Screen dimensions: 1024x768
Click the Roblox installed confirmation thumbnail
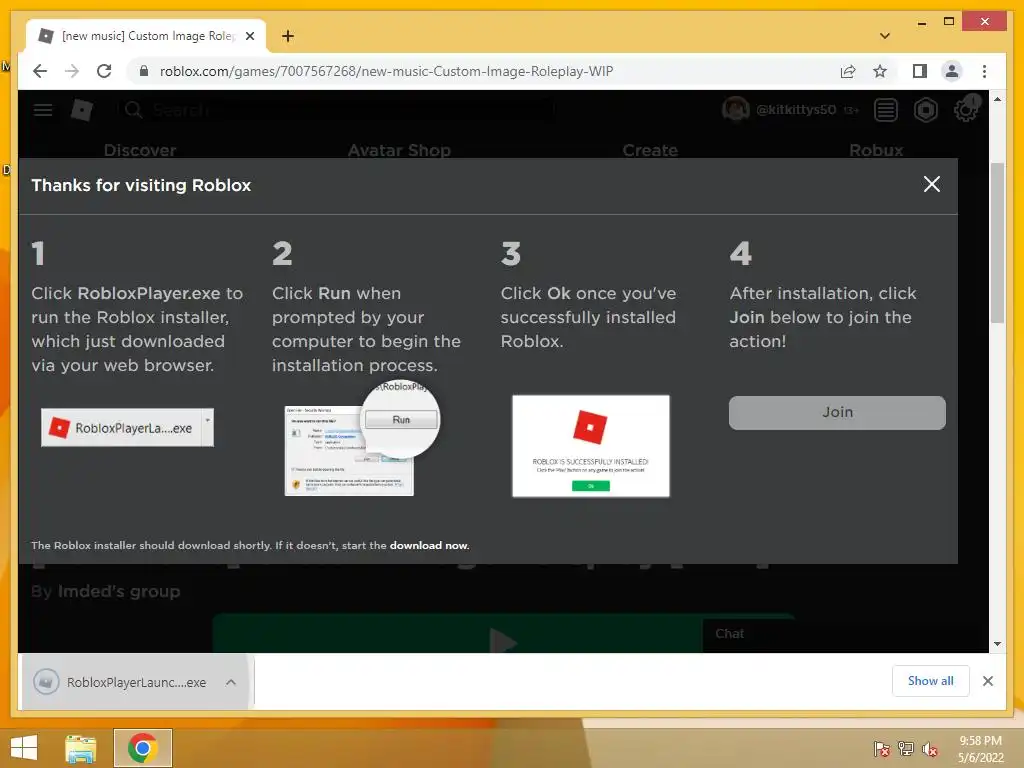coord(590,446)
